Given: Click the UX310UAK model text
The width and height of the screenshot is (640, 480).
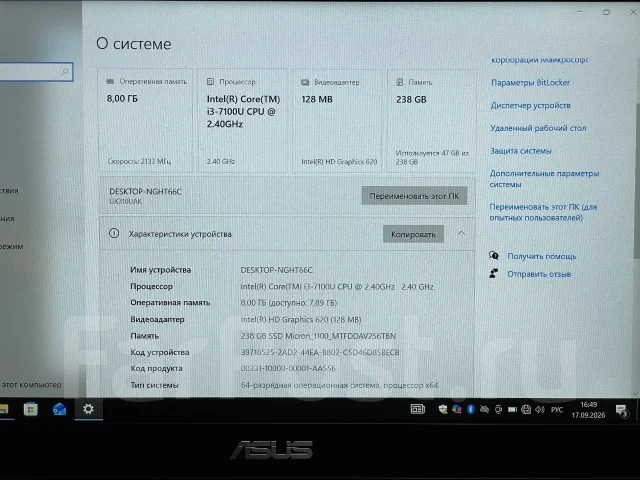Looking at the screenshot, I should click(125, 201).
